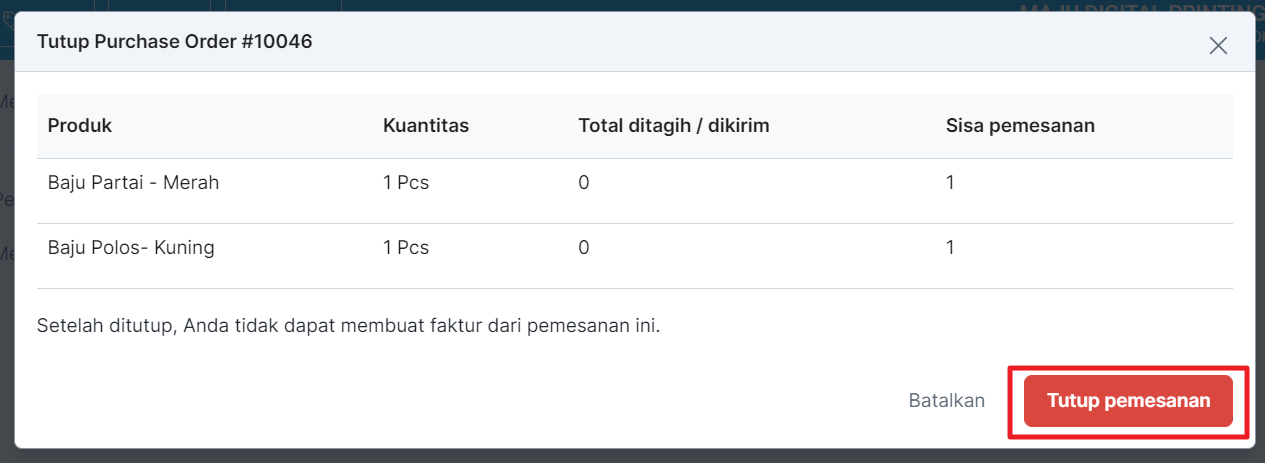This screenshot has width=1265, height=463.
Task: Cancel with the Batalkan link
Action: pyautogui.click(x=946, y=401)
